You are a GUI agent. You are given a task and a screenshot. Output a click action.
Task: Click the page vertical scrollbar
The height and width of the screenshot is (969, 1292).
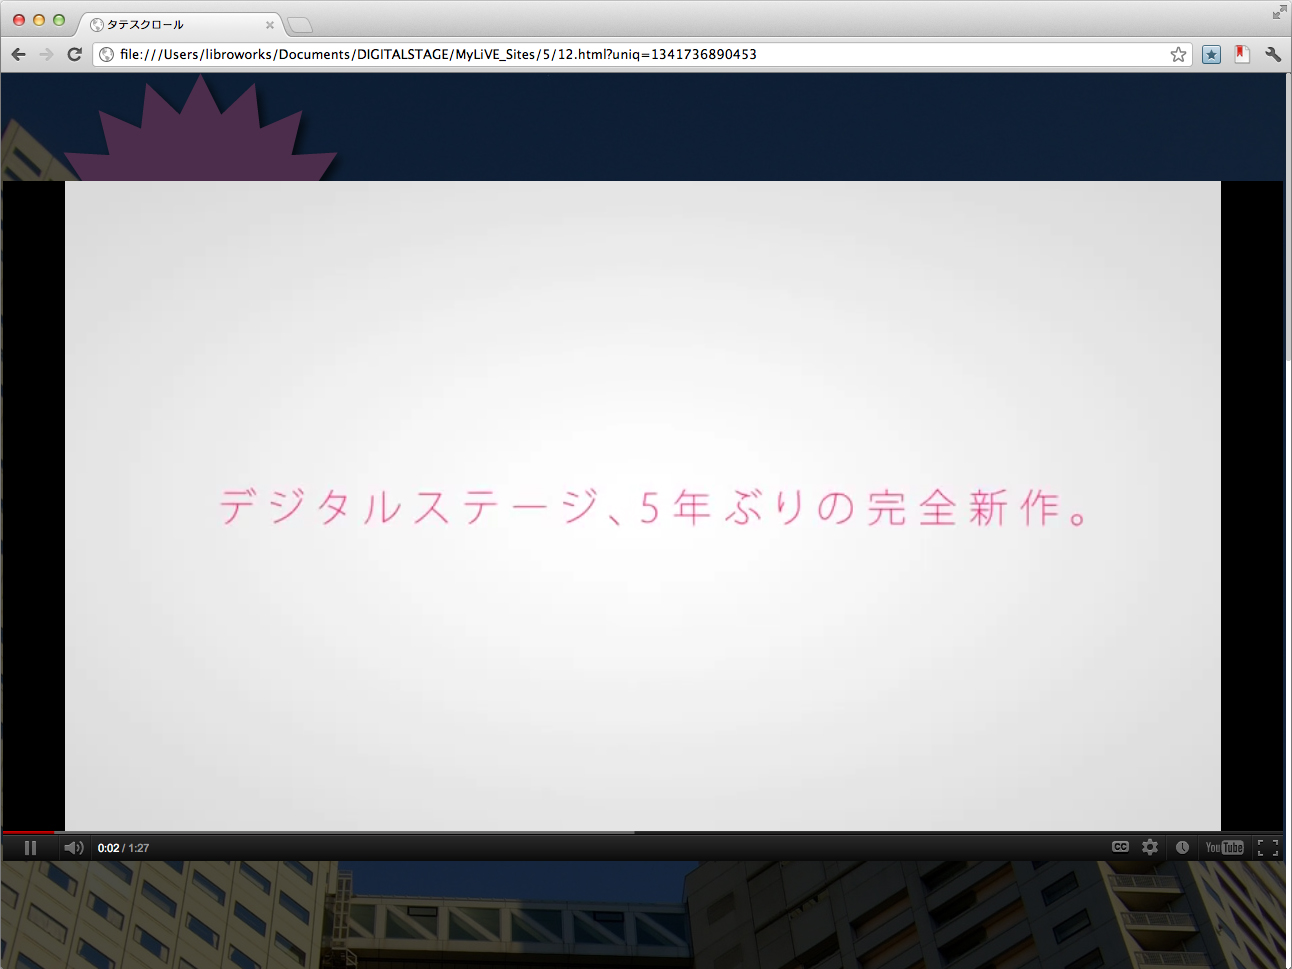tap(1288, 218)
